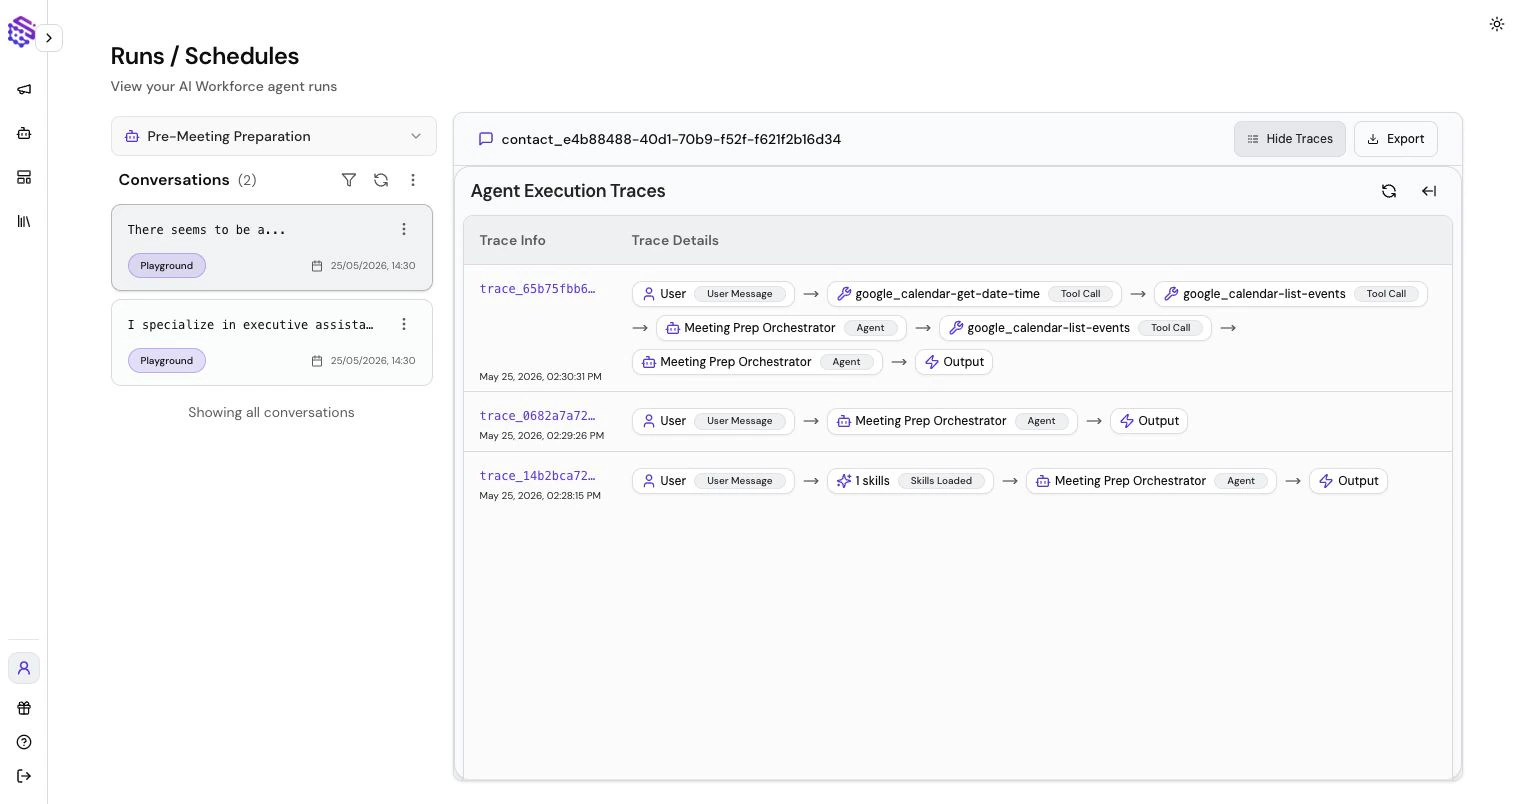Click google_calendar-get-date-time tool call step

tap(974, 294)
